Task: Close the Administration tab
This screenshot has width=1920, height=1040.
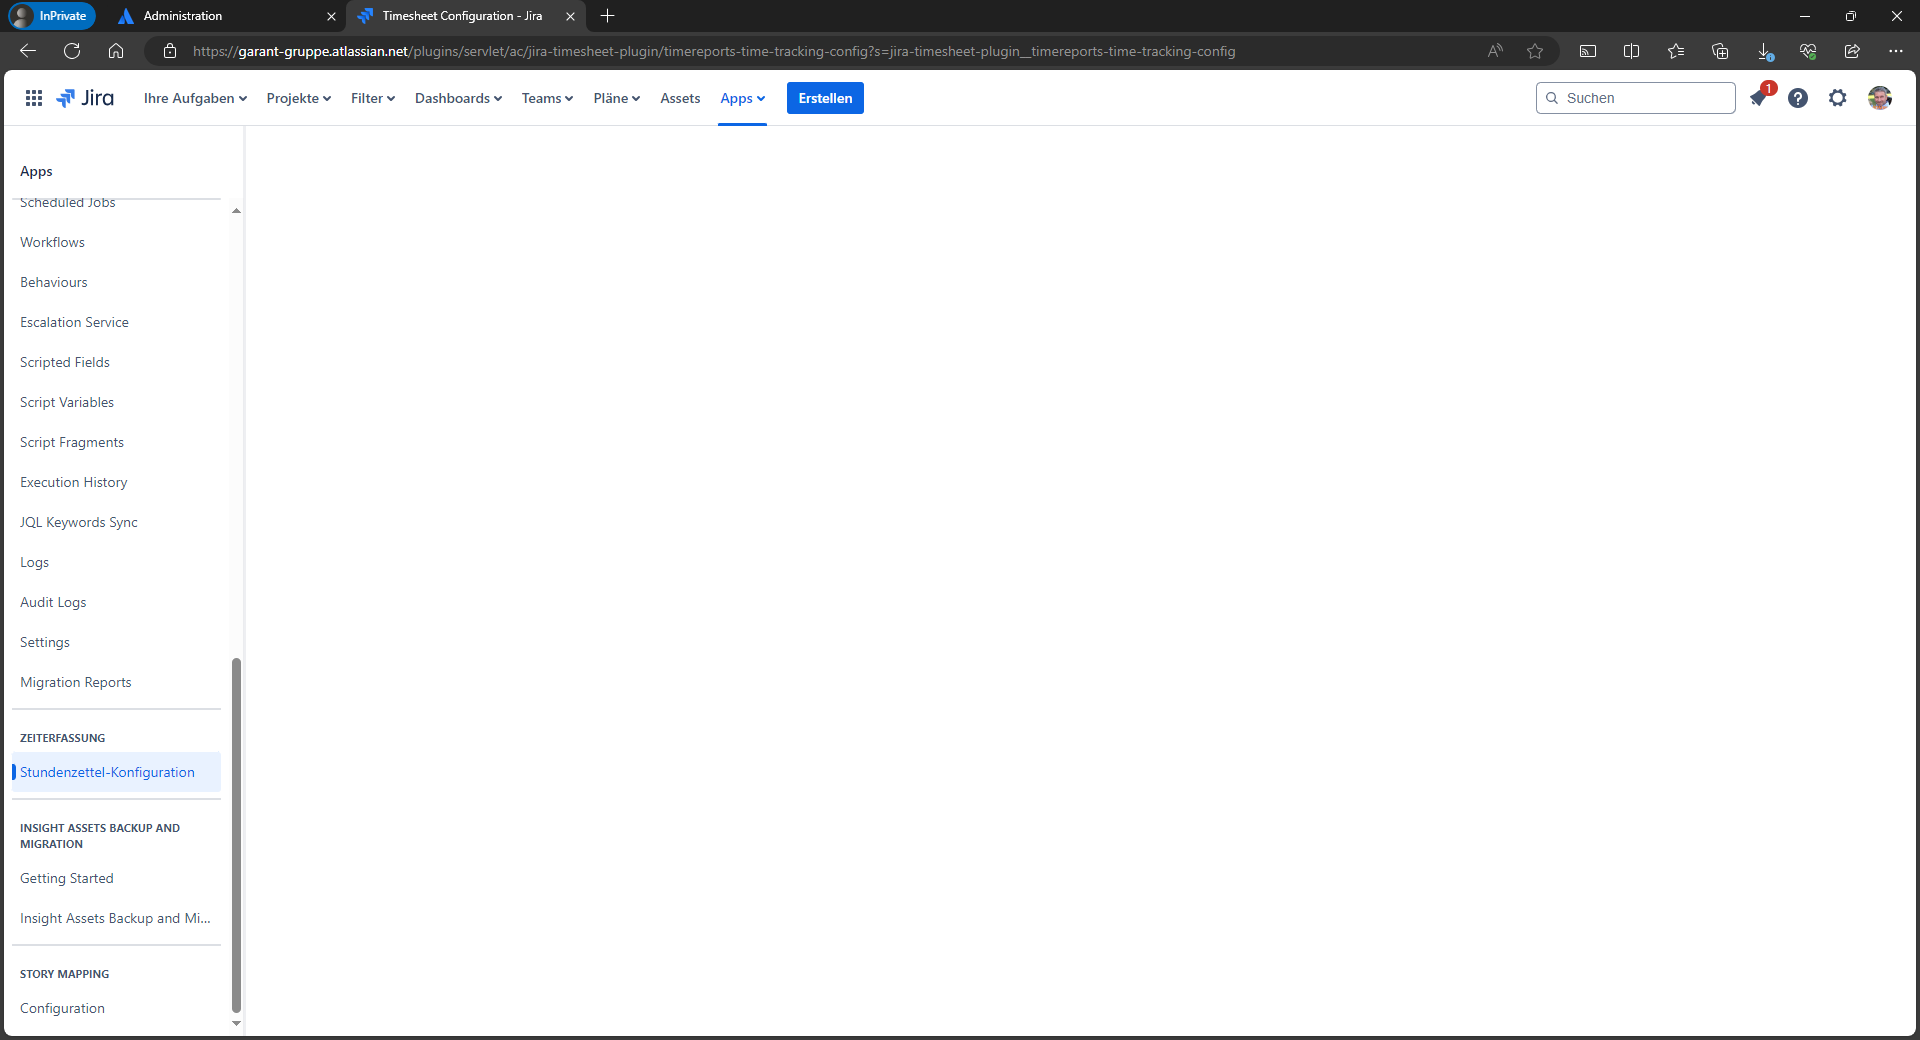Action: tap(331, 16)
